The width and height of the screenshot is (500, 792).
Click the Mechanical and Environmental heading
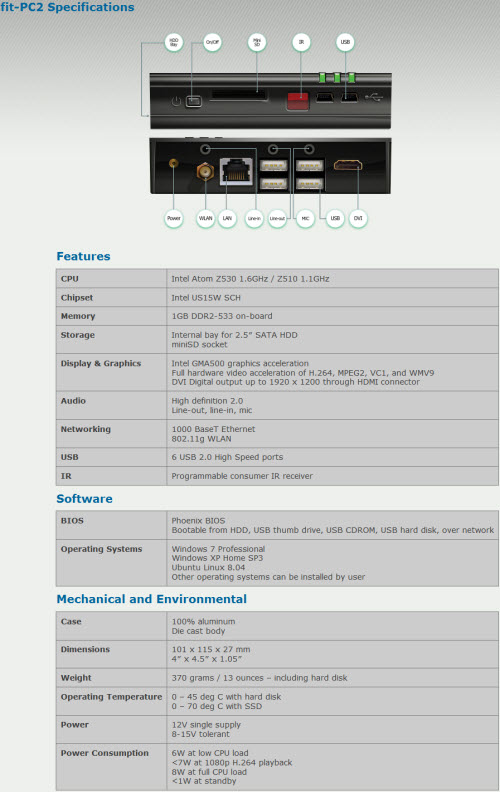(x=152, y=599)
